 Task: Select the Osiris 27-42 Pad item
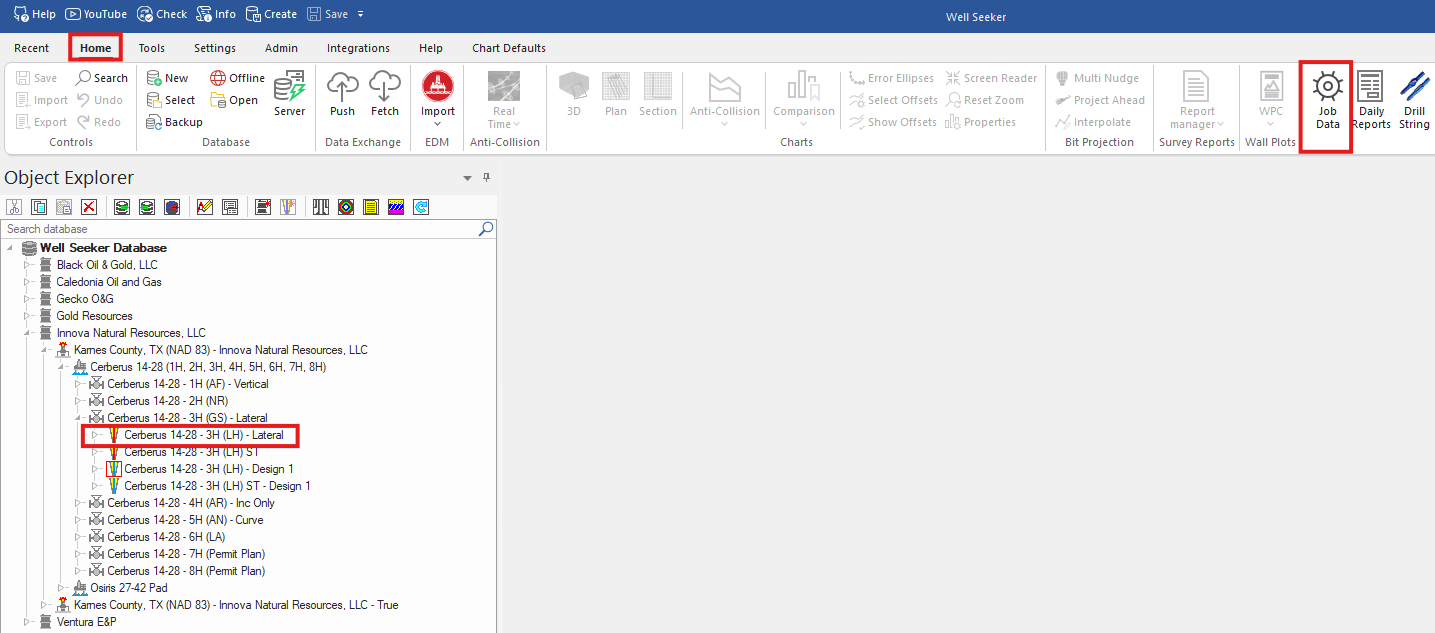[129, 588]
